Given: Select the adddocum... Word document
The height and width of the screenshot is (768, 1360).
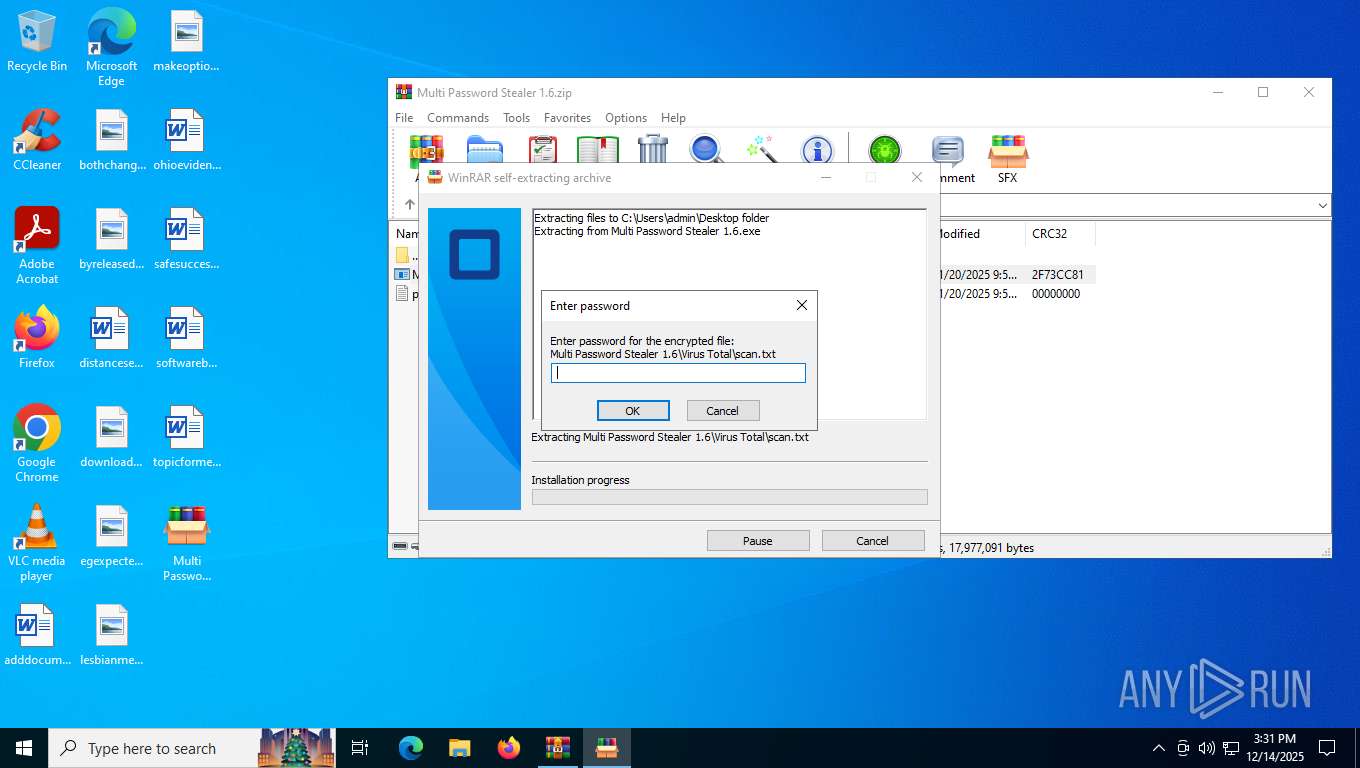Looking at the screenshot, I should tap(37, 634).
